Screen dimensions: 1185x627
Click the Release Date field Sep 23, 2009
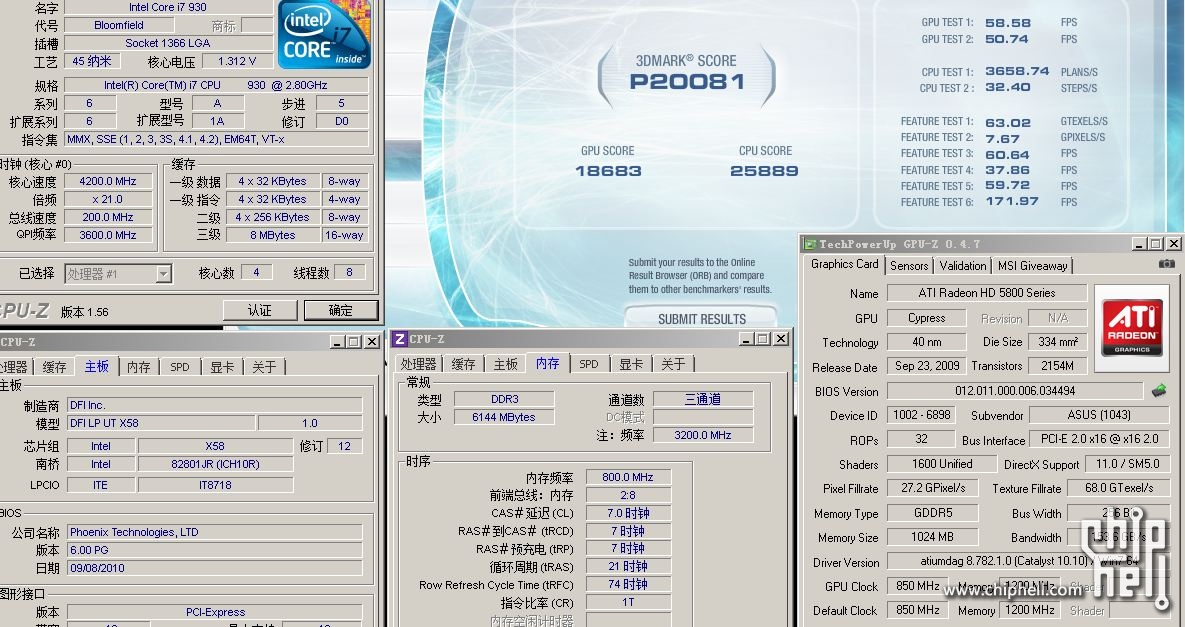pyautogui.click(x=927, y=366)
